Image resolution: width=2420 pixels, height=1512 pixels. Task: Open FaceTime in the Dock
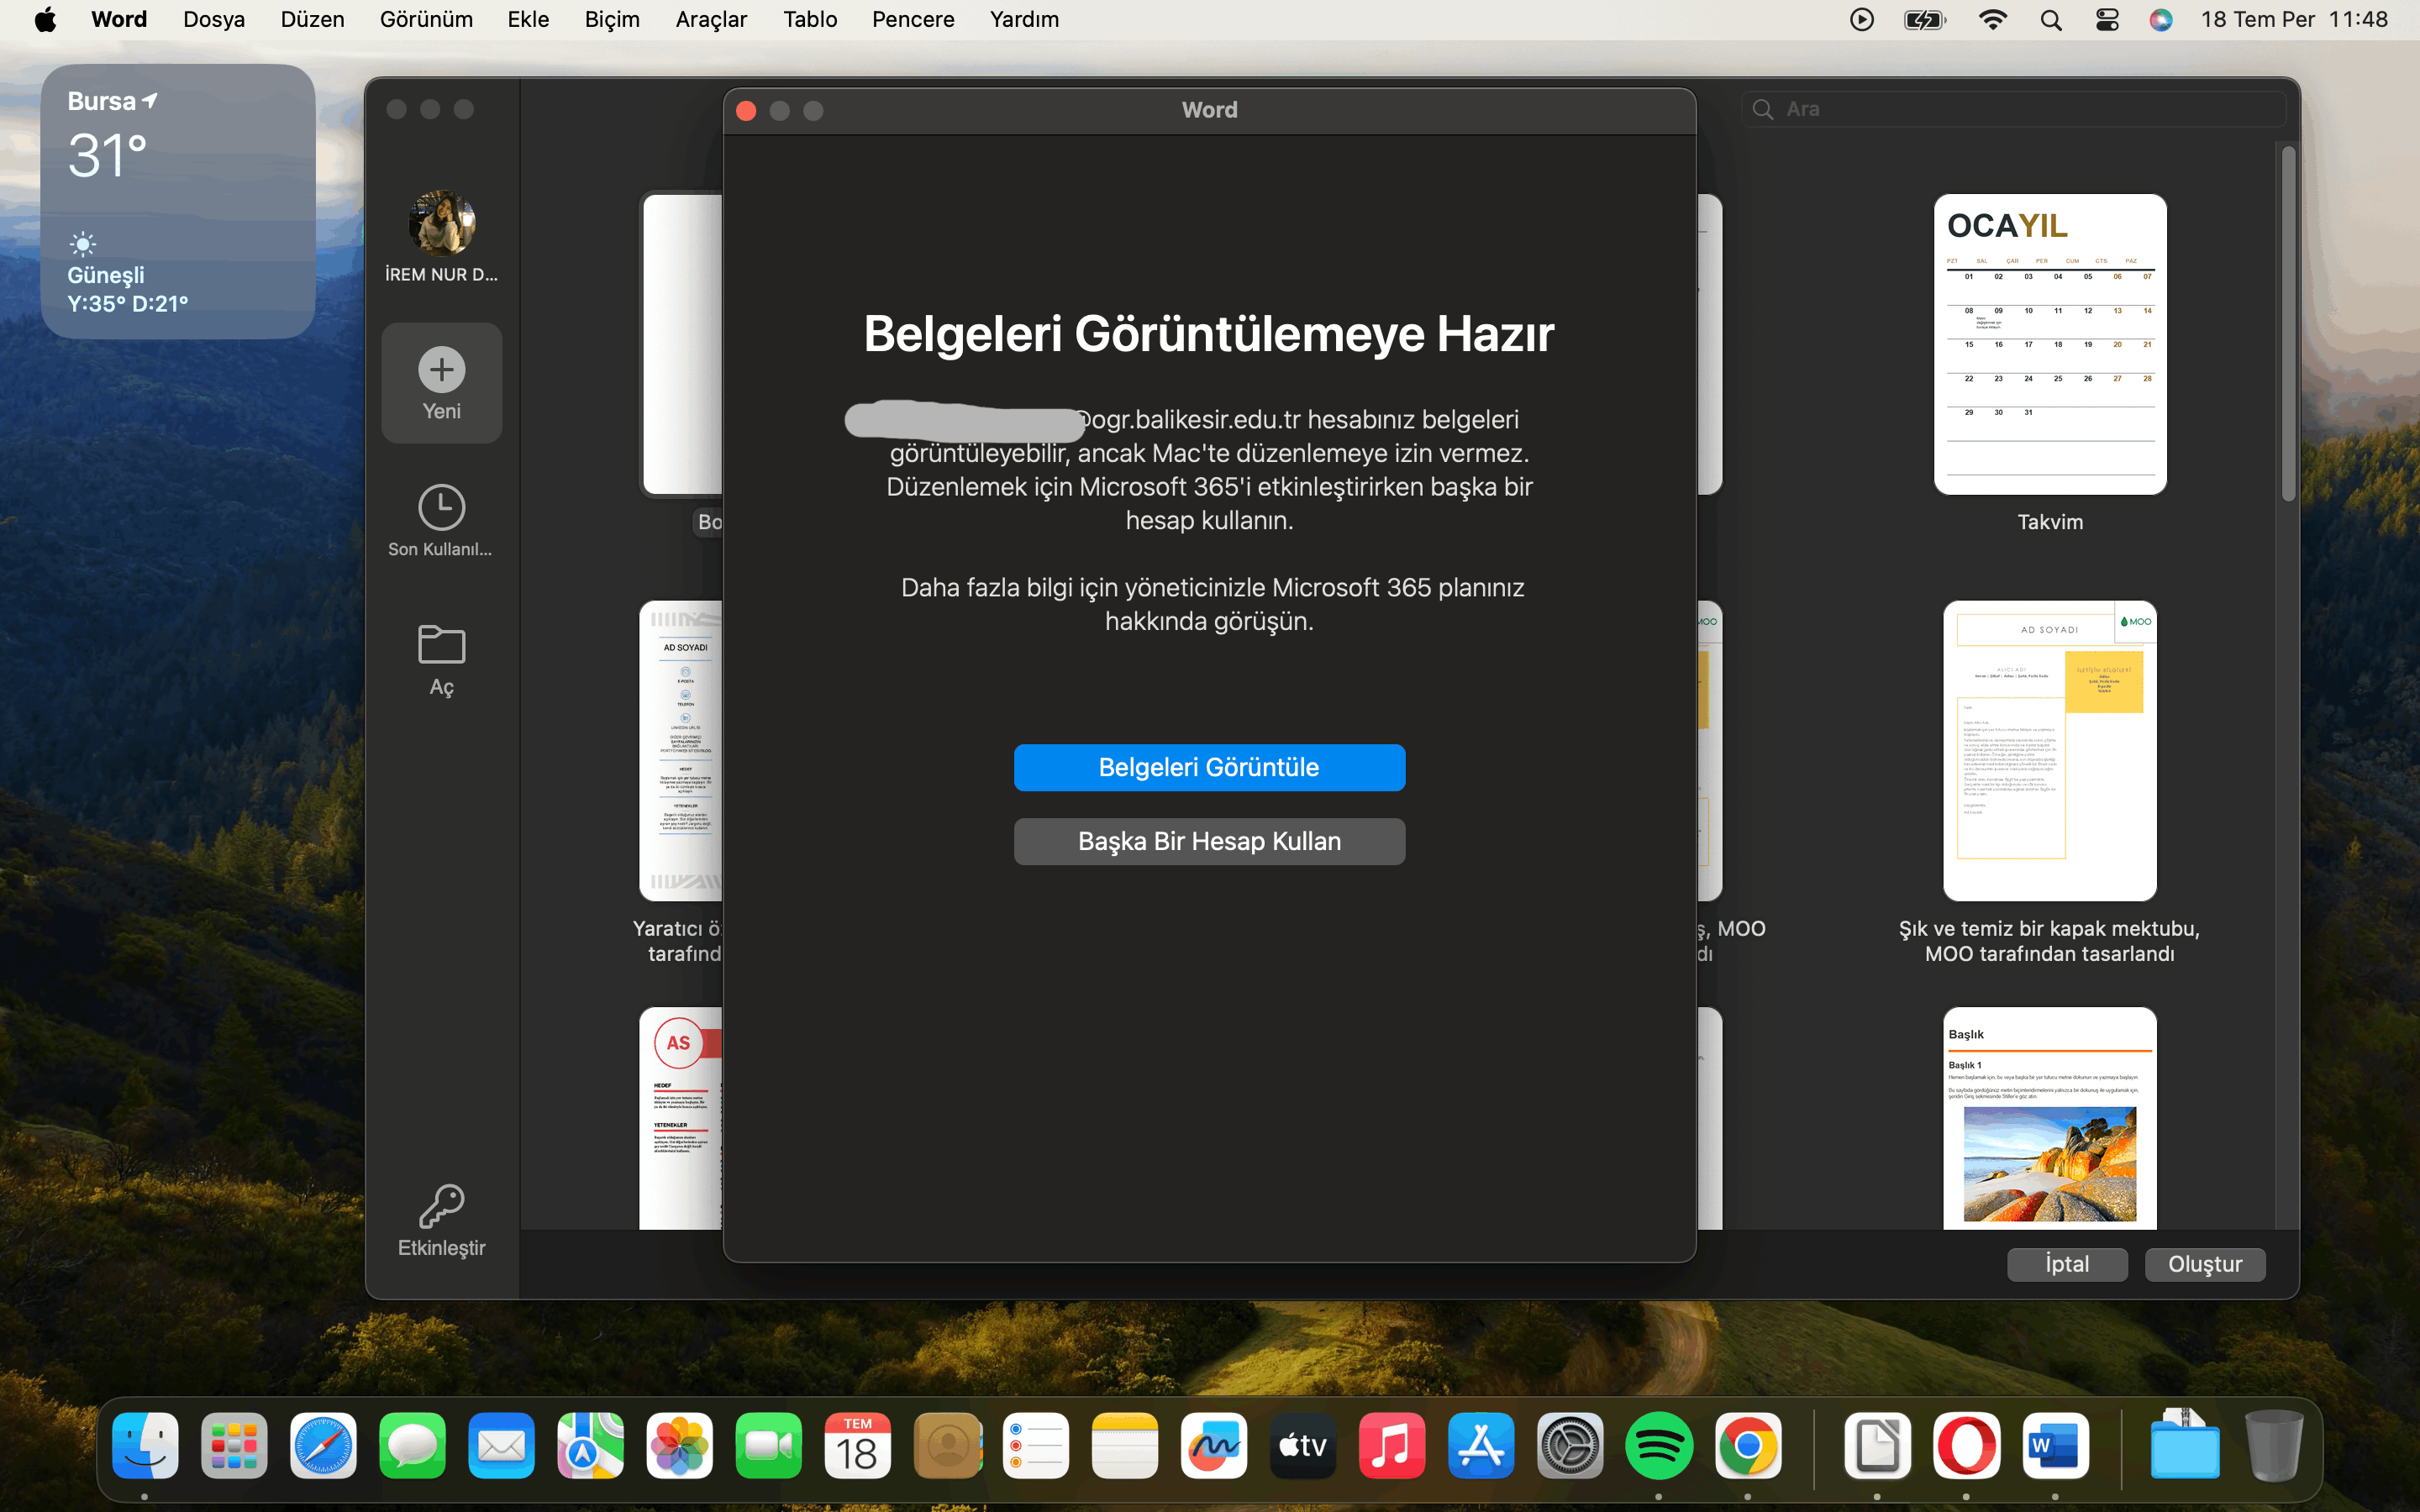coord(768,1445)
